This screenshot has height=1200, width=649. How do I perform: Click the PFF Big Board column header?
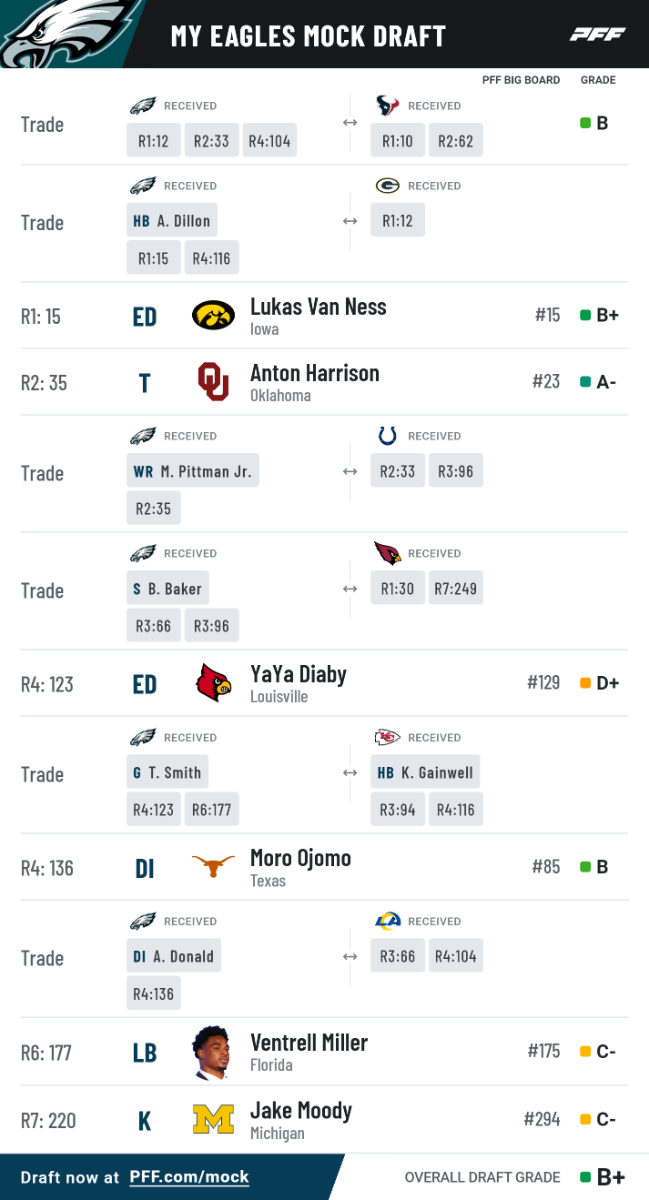point(521,80)
